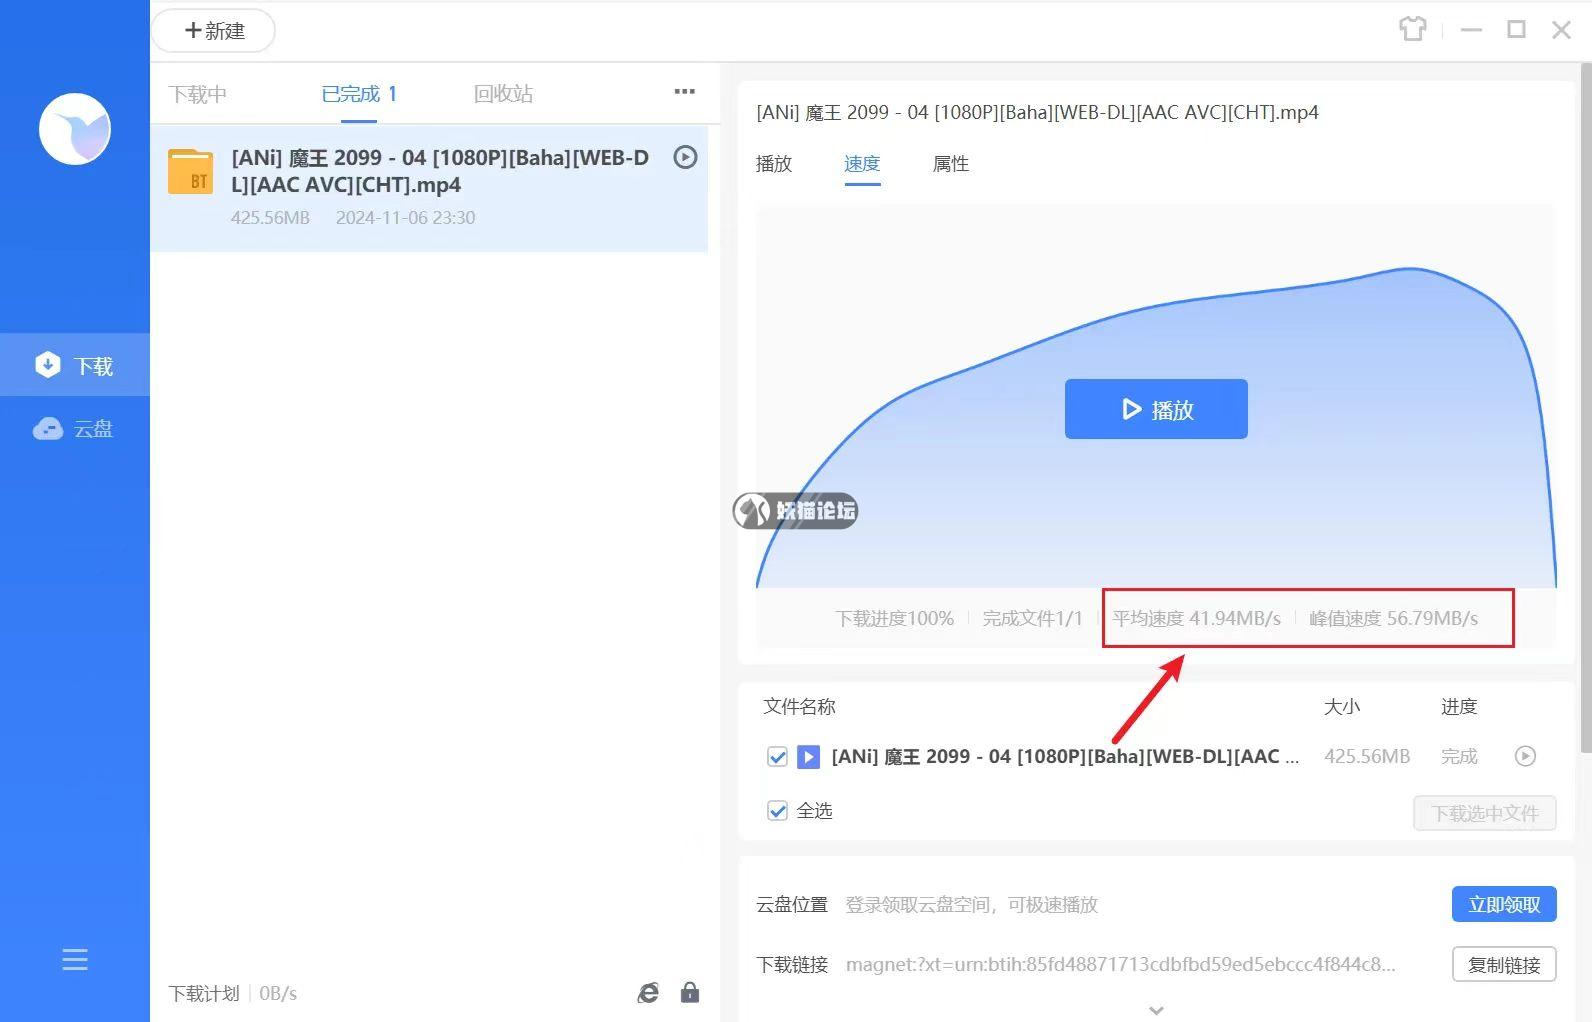Click the 文件名称 column header
This screenshot has width=1592, height=1022.
(x=799, y=707)
